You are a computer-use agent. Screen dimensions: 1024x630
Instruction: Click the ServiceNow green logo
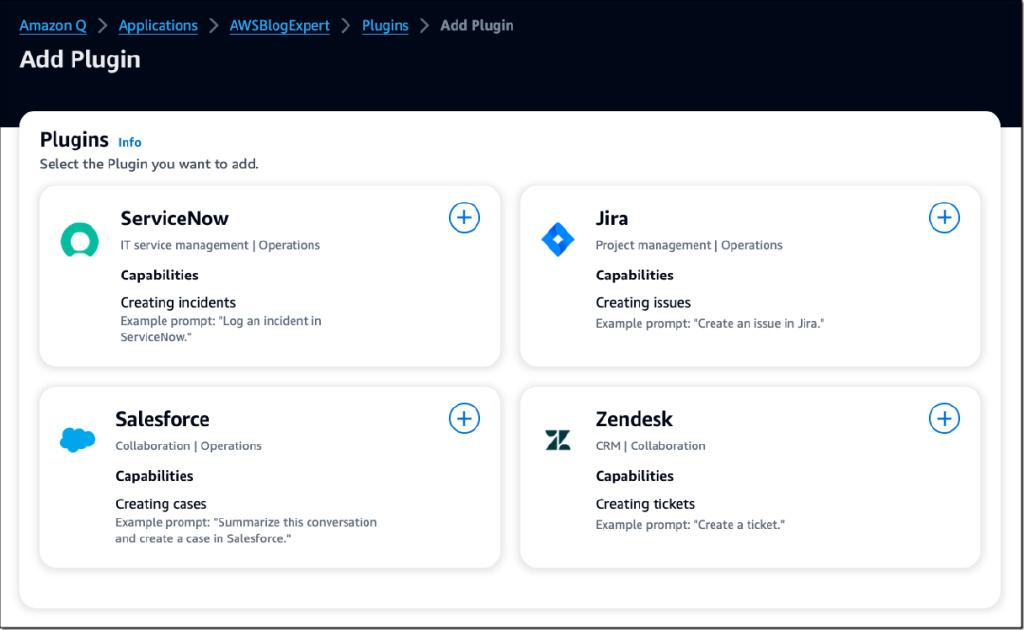79,240
